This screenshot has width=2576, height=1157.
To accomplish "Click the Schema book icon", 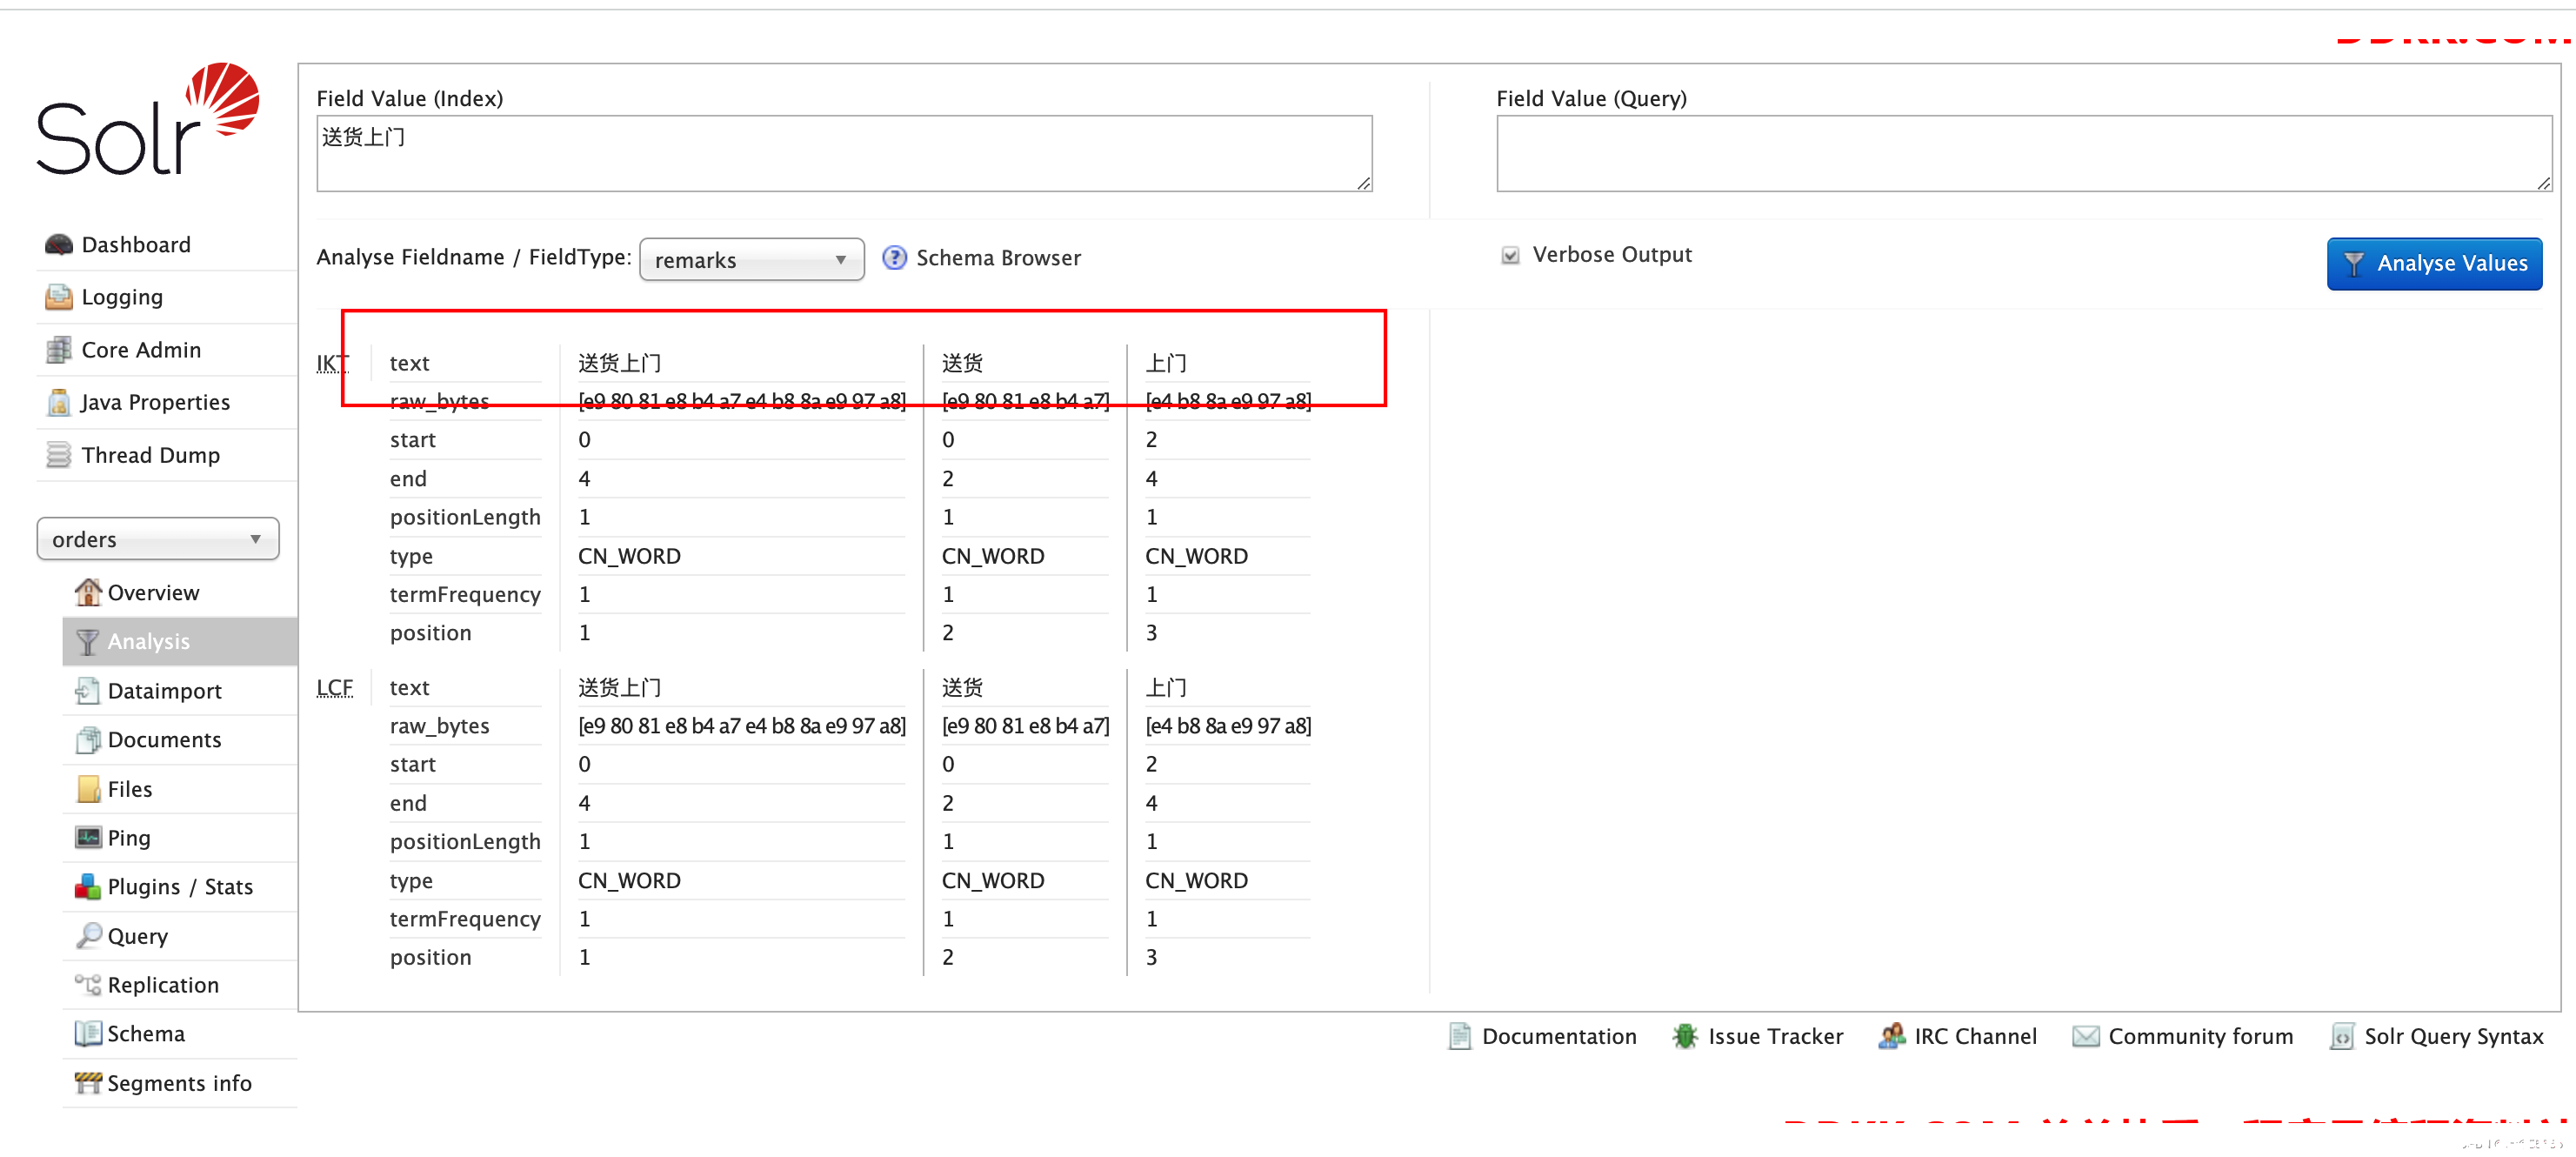I will (x=88, y=1034).
